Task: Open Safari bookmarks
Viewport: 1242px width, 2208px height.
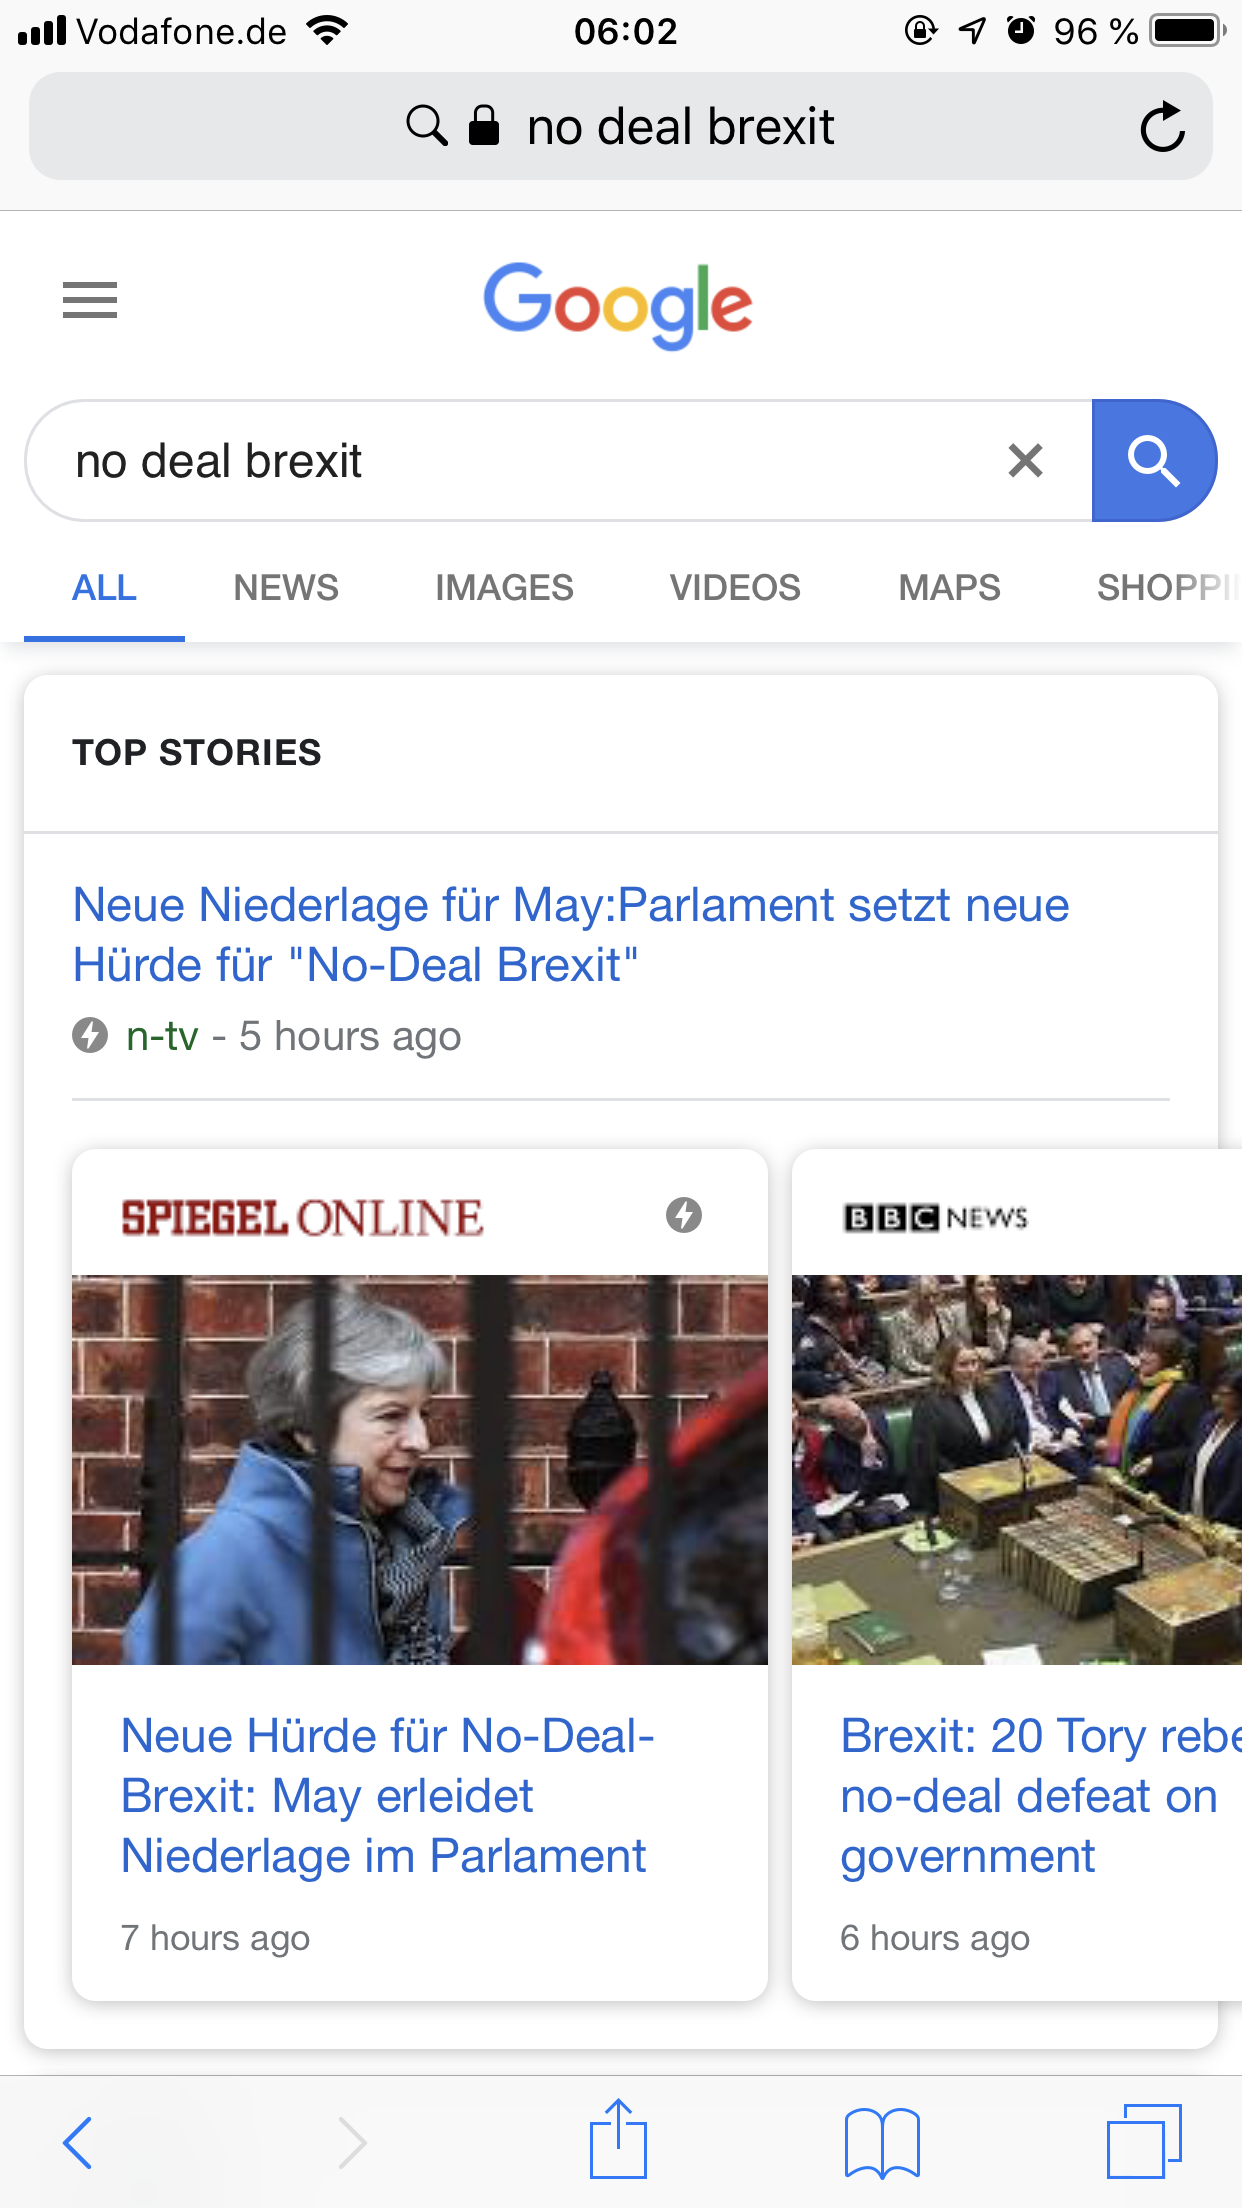Action: coord(882,2142)
